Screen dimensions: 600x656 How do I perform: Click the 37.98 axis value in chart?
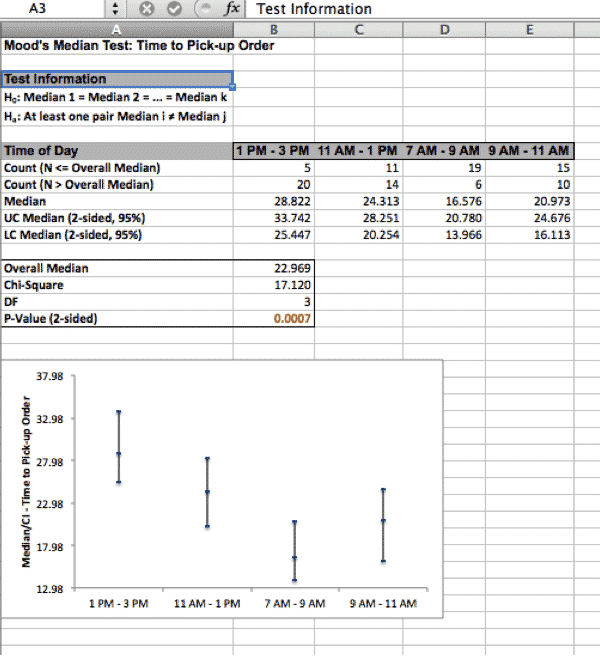(49, 376)
